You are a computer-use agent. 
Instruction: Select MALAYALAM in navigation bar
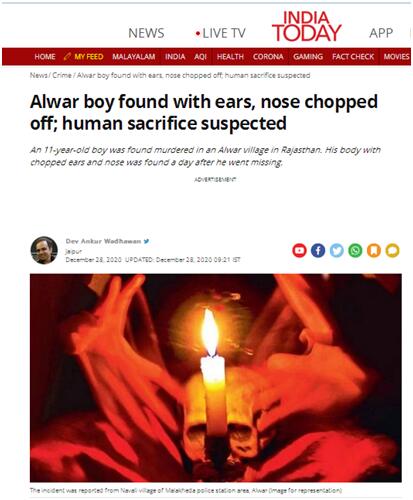click(x=134, y=57)
